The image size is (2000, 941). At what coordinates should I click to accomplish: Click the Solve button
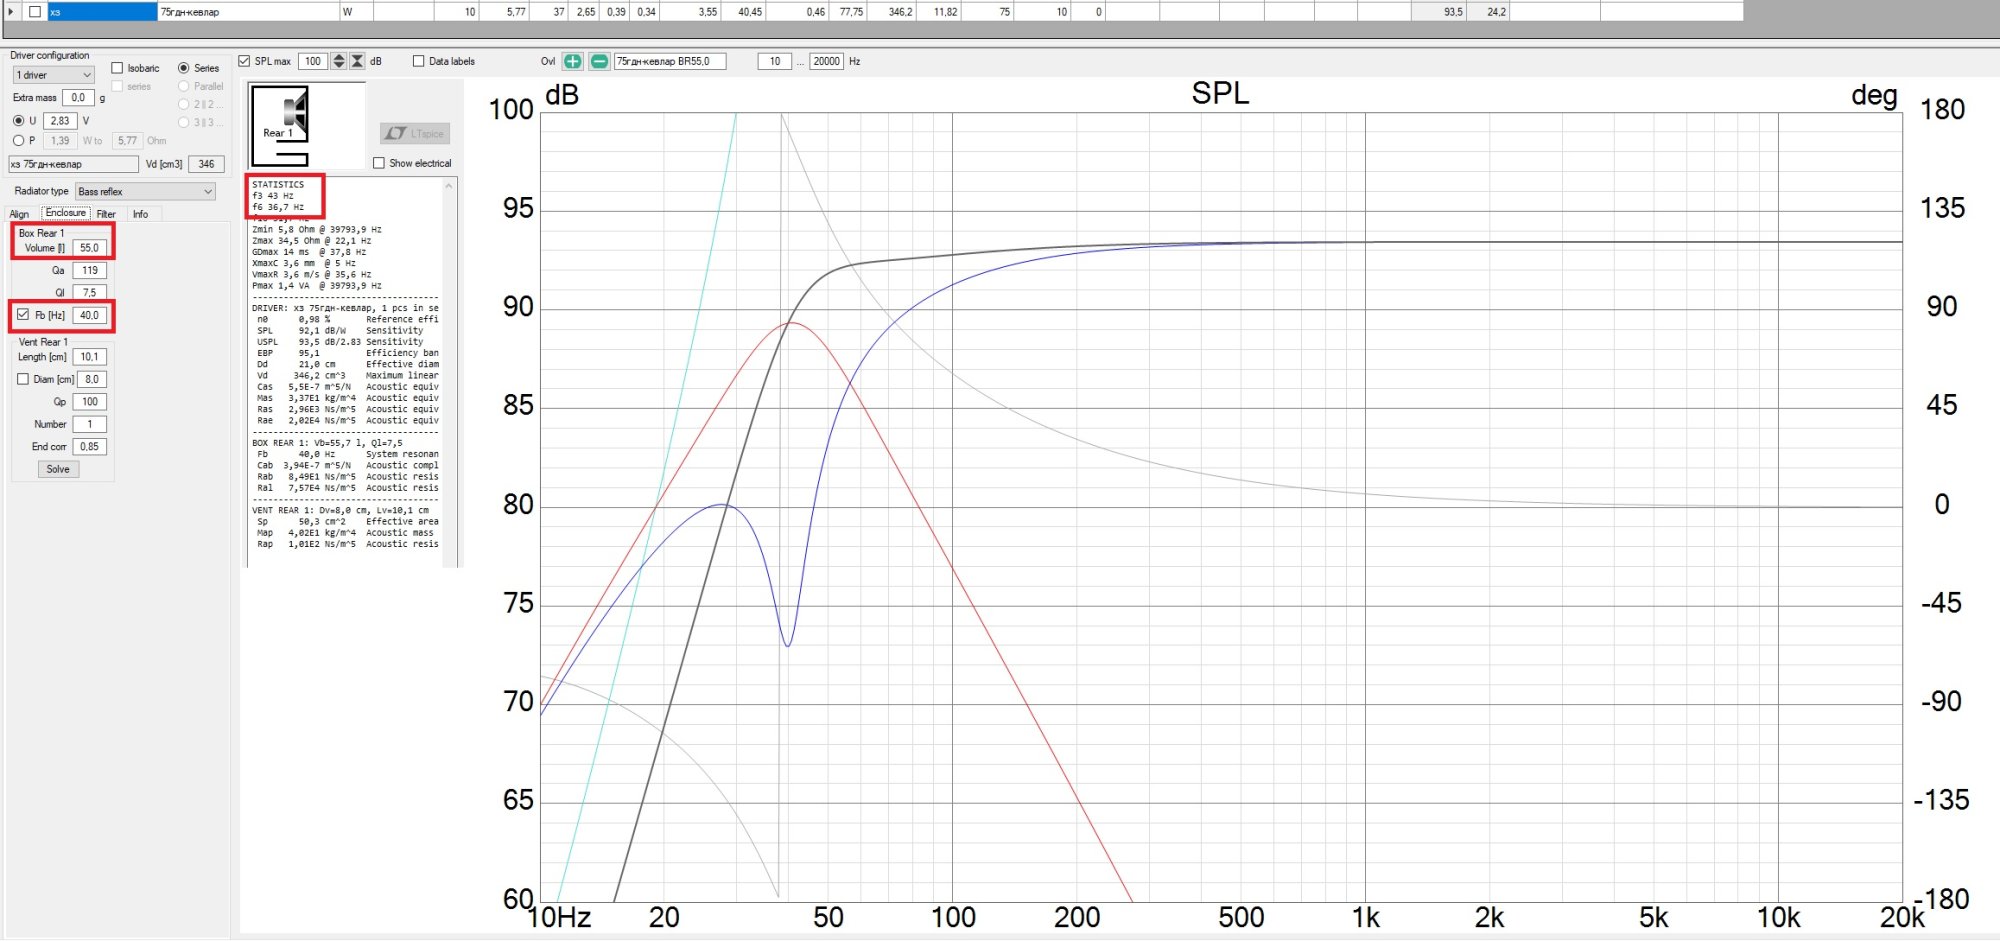click(58, 469)
